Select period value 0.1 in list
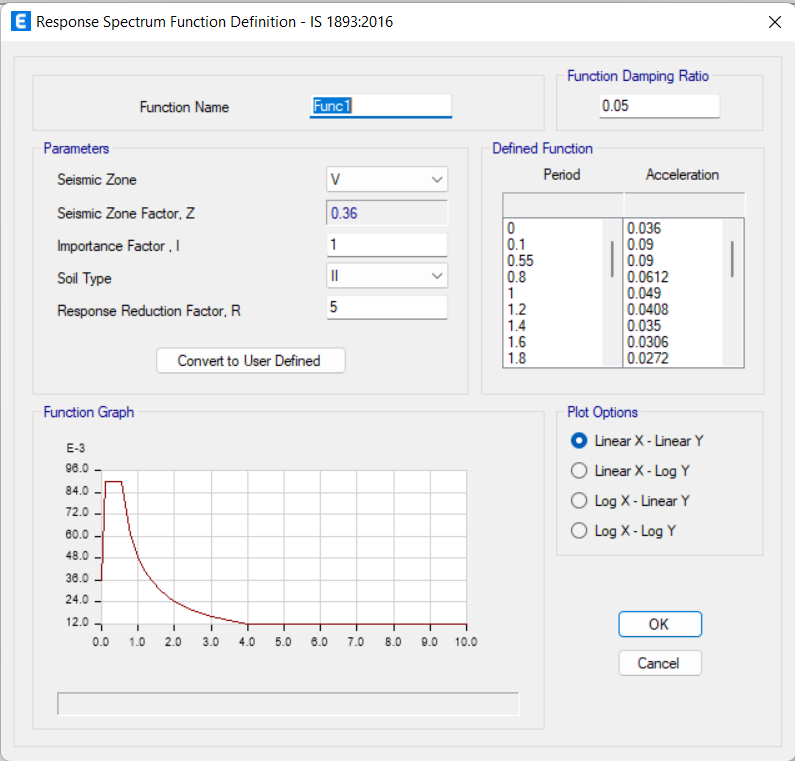795x761 pixels. (516, 244)
